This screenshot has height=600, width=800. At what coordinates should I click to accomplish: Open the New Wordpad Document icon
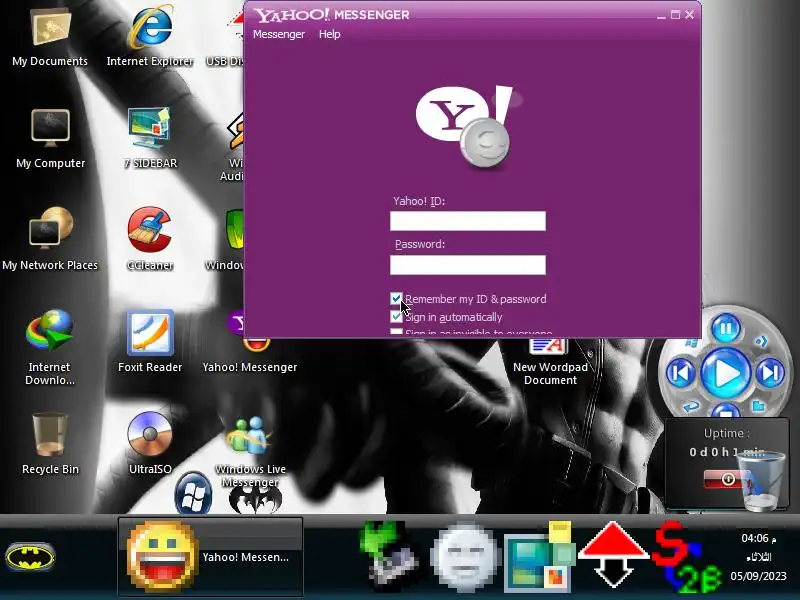point(550,362)
